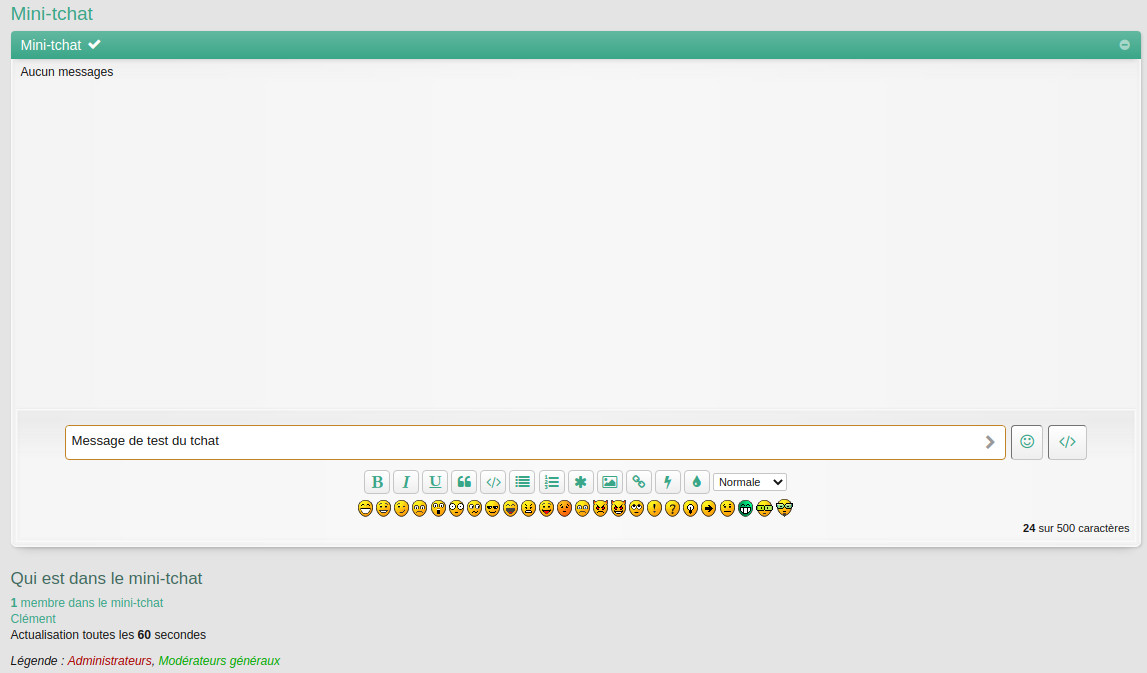This screenshot has width=1147, height=673.
Task: Click the Mini-tchat page title link
Action: (x=52, y=14)
